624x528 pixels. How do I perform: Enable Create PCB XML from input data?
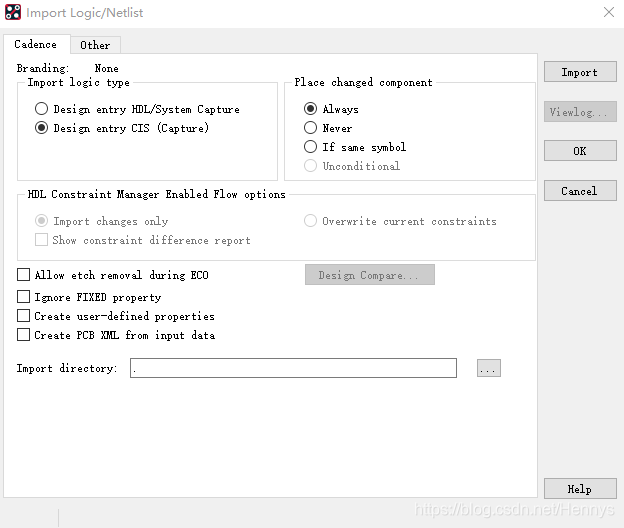[24, 335]
